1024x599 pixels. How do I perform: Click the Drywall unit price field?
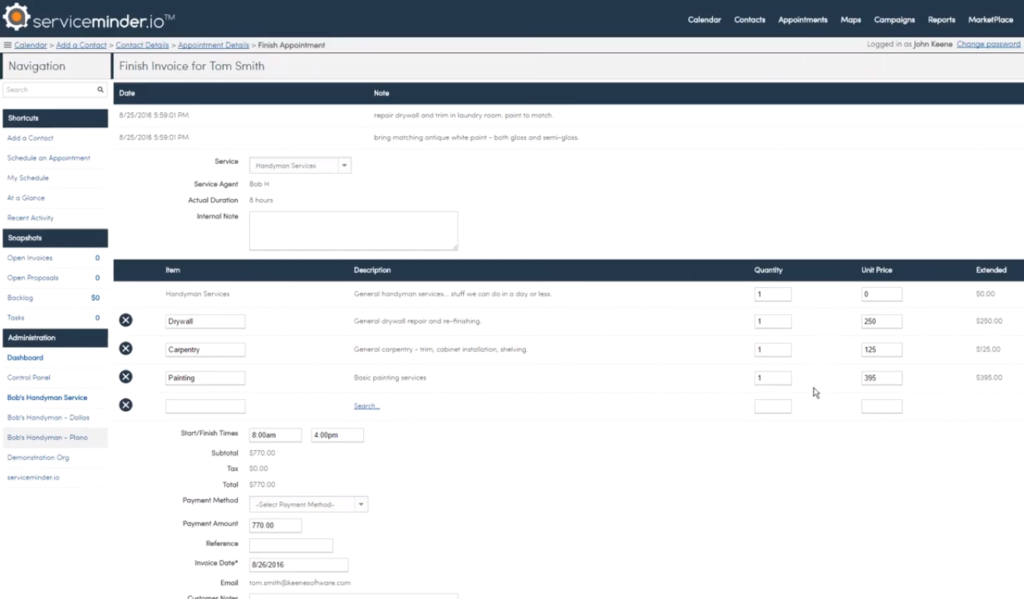click(882, 321)
